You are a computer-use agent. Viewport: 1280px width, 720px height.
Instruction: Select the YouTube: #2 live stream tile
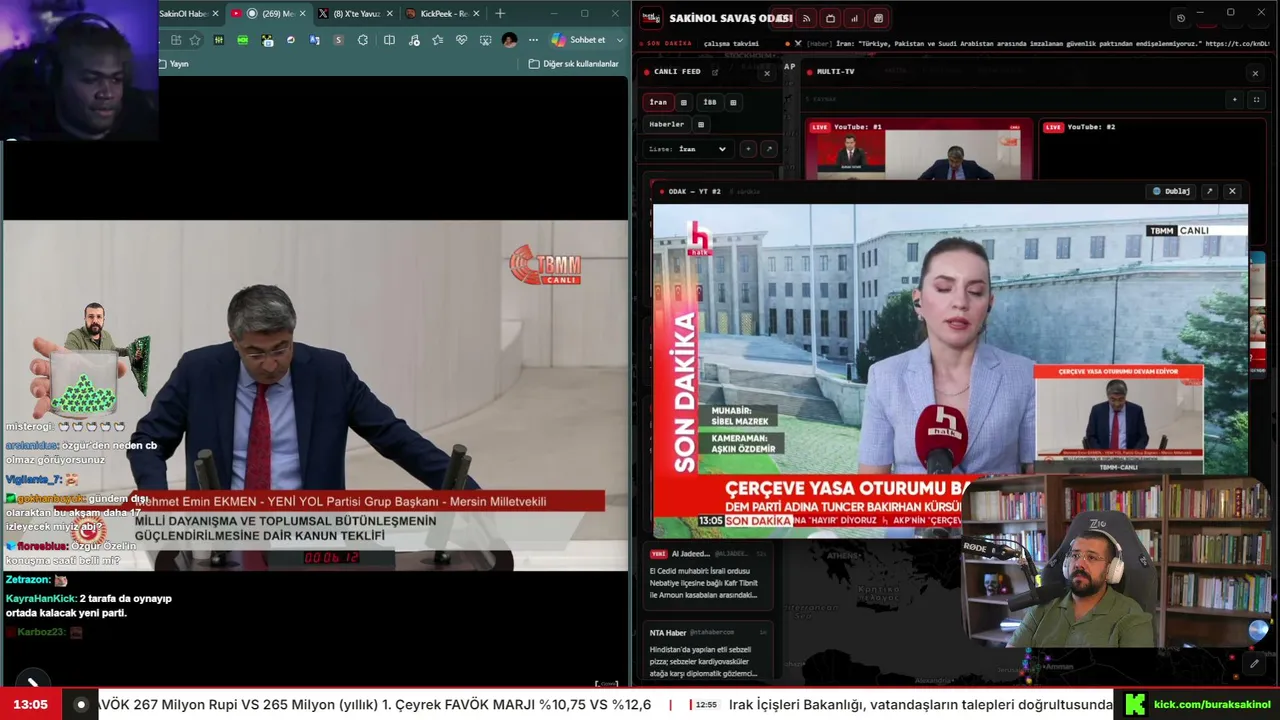click(1151, 149)
